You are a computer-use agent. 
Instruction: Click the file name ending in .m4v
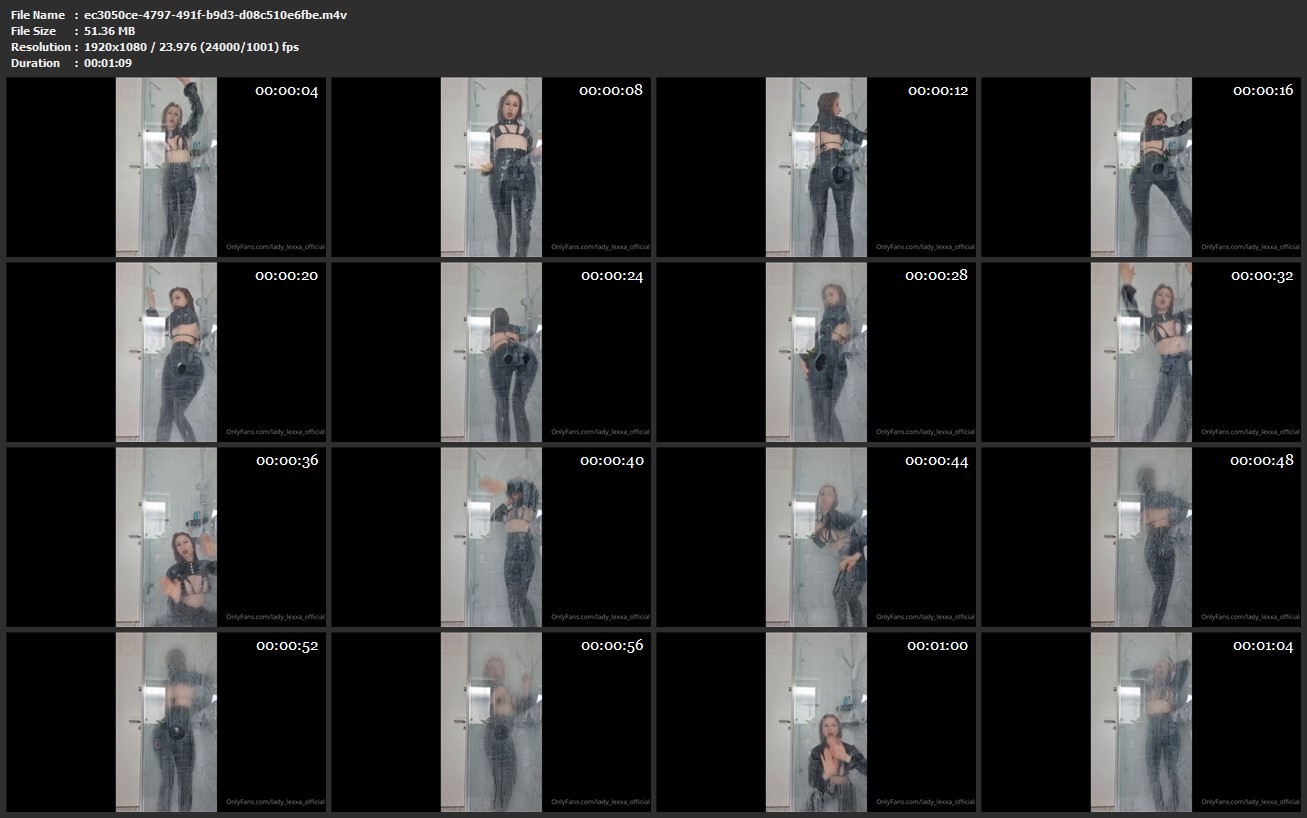[216, 15]
